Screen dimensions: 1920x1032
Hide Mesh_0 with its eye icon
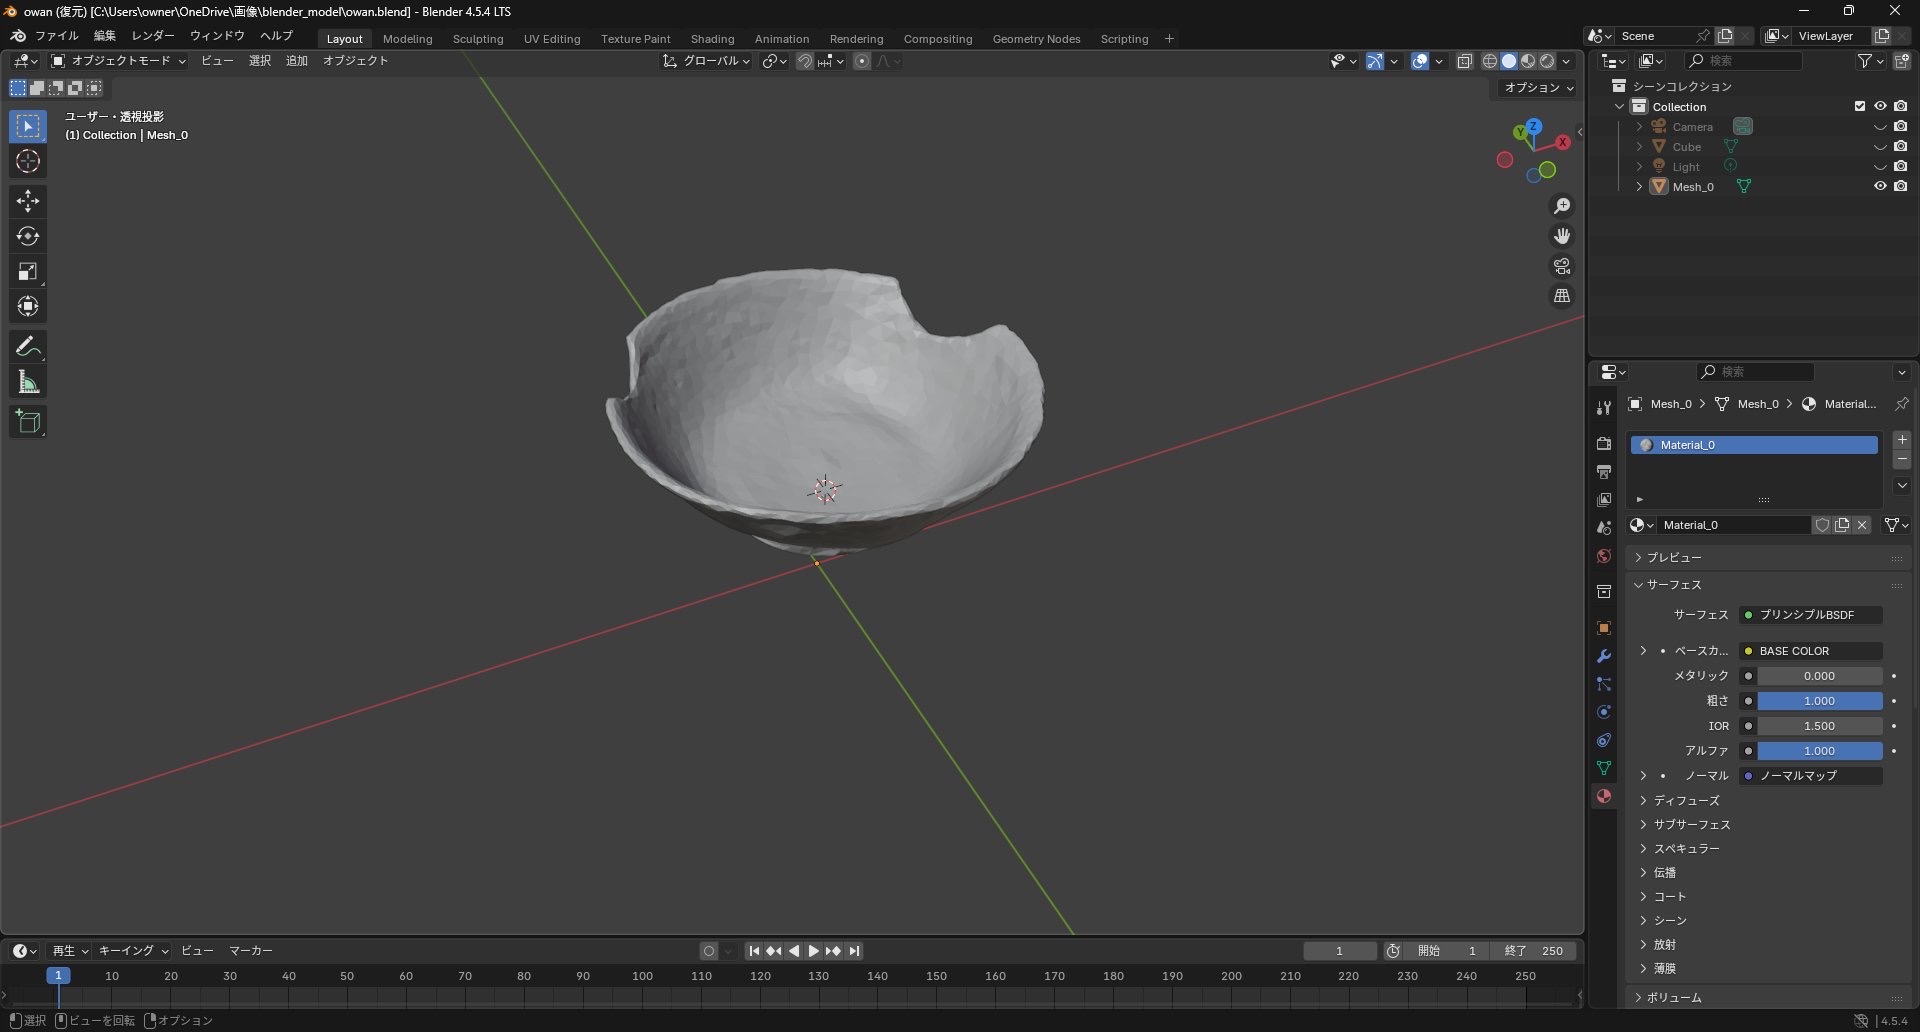coord(1880,186)
